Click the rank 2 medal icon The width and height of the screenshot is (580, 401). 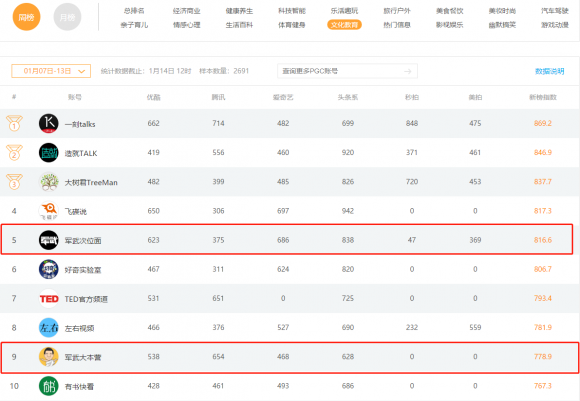click(14, 152)
